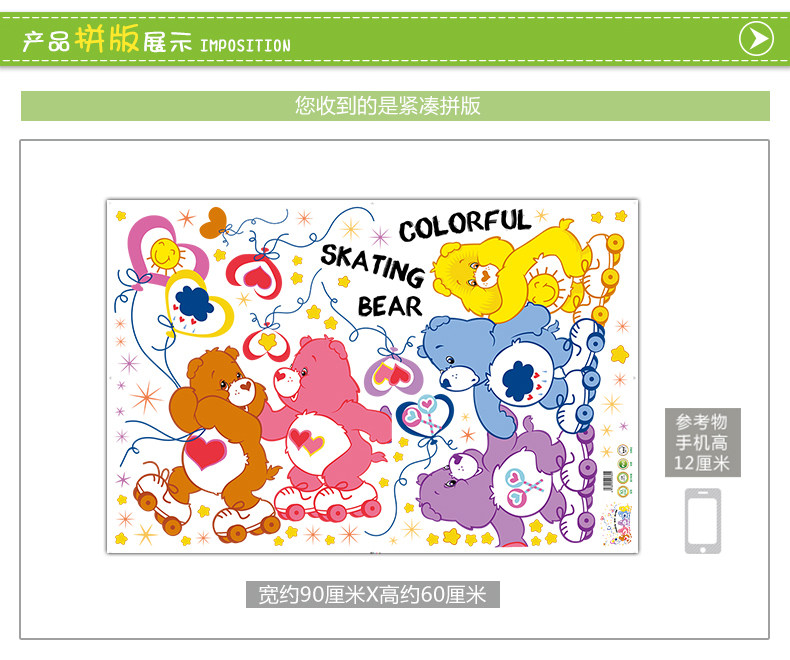790x660 pixels.
Task: Click the green certification badges near the barcode
Action: [x=623, y=470]
